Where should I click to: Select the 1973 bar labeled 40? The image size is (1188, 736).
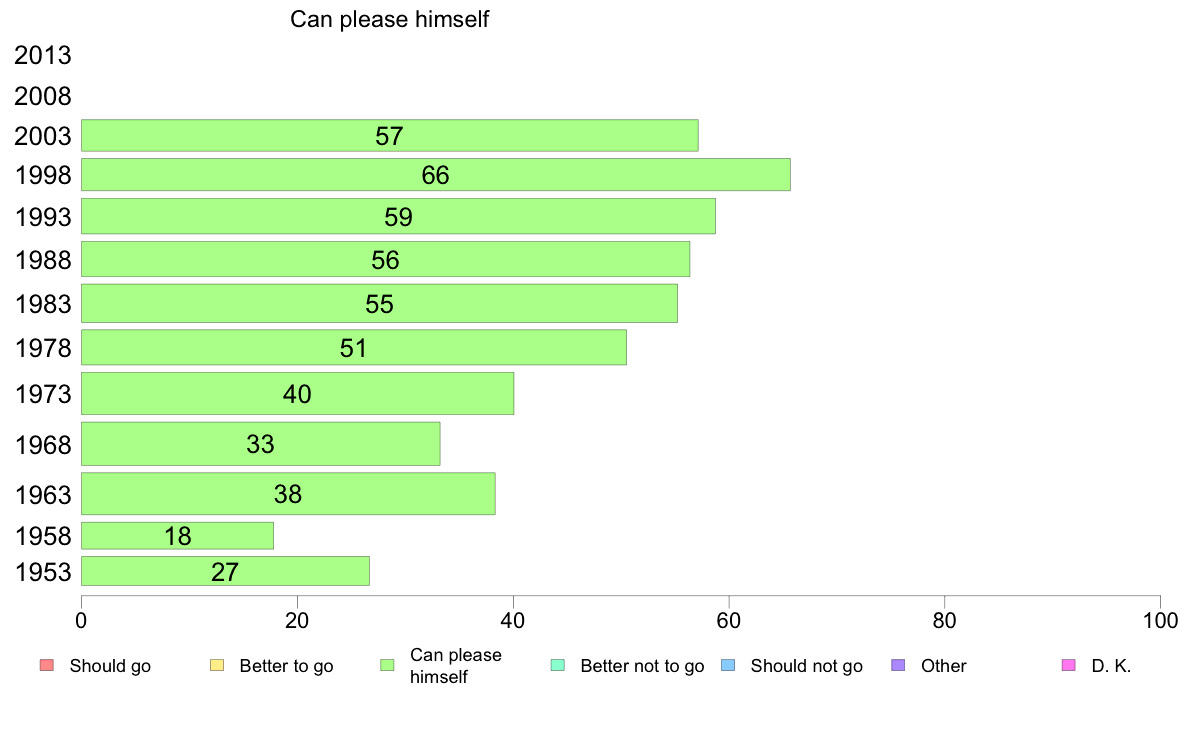pyautogui.click(x=297, y=393)
